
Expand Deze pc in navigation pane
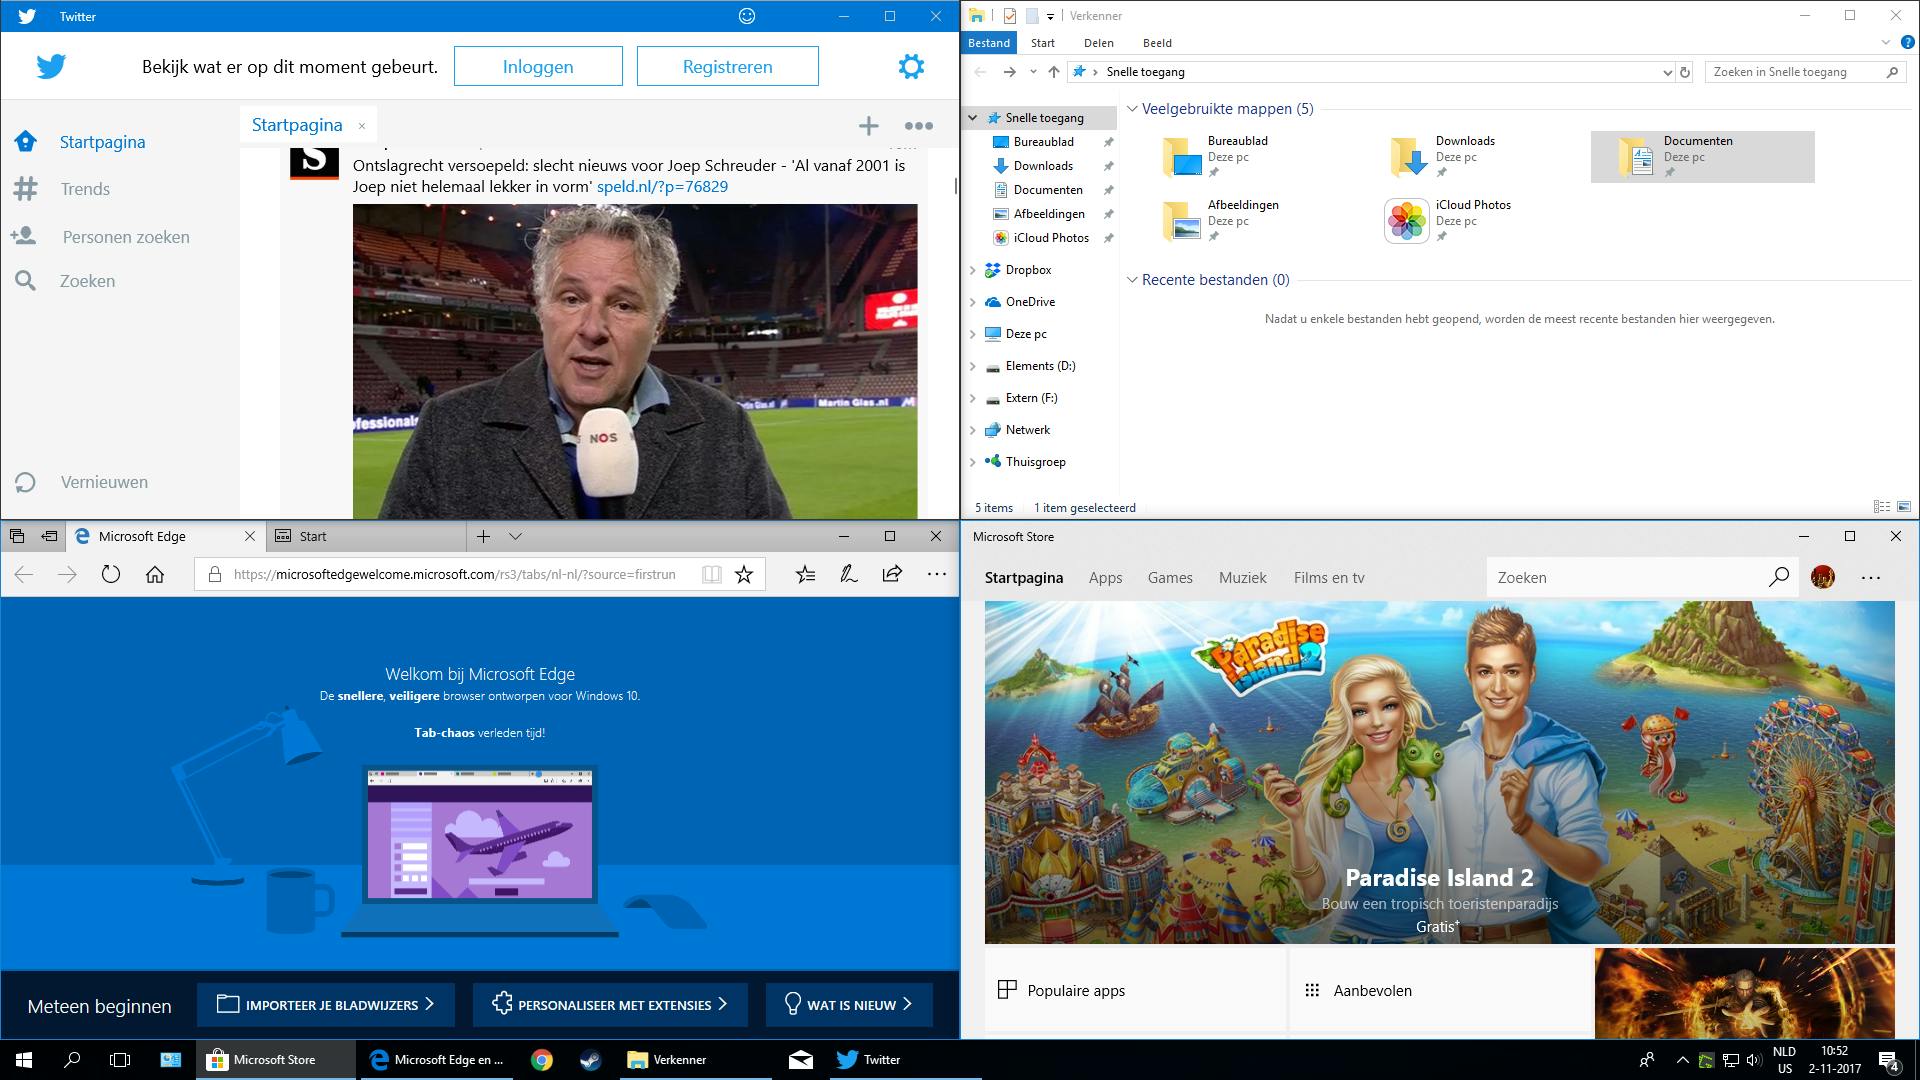(x=973, y=334)
